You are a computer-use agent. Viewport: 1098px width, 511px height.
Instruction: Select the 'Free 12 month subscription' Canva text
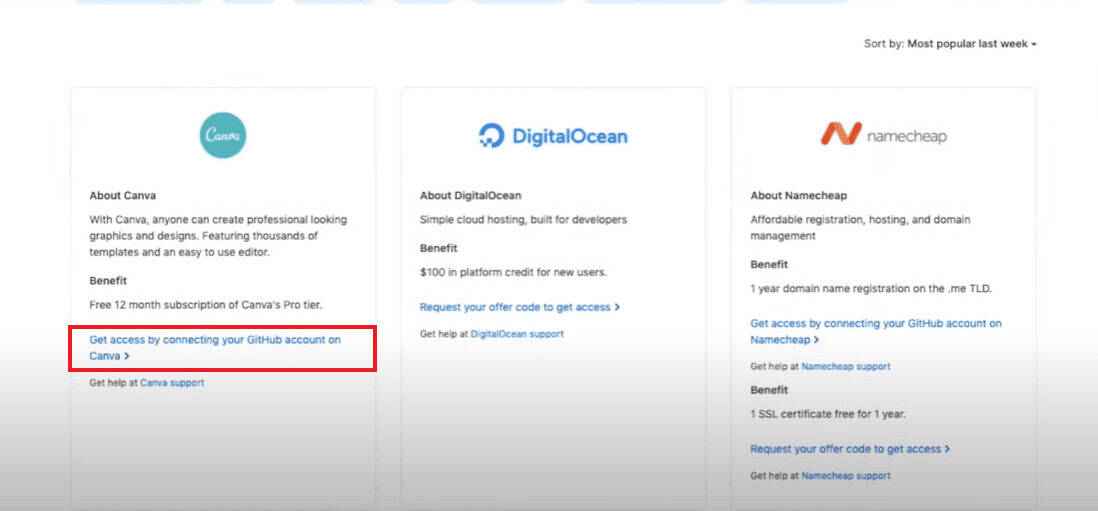tap(206, 304)
